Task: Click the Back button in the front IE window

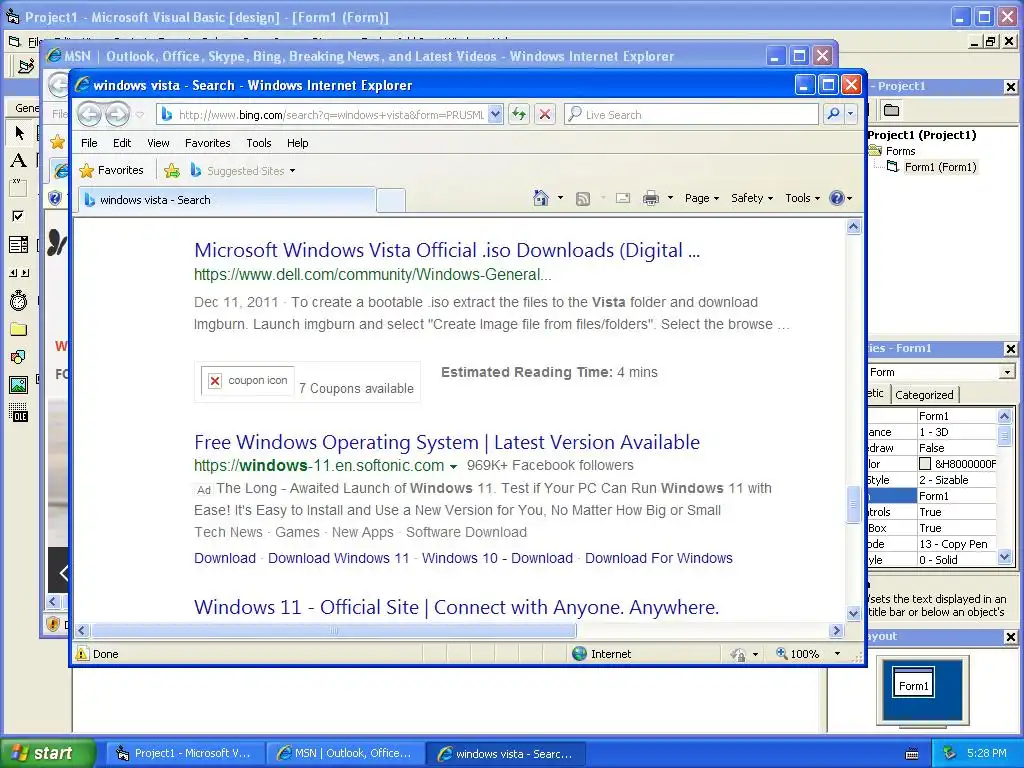Action: coord(89,114)
